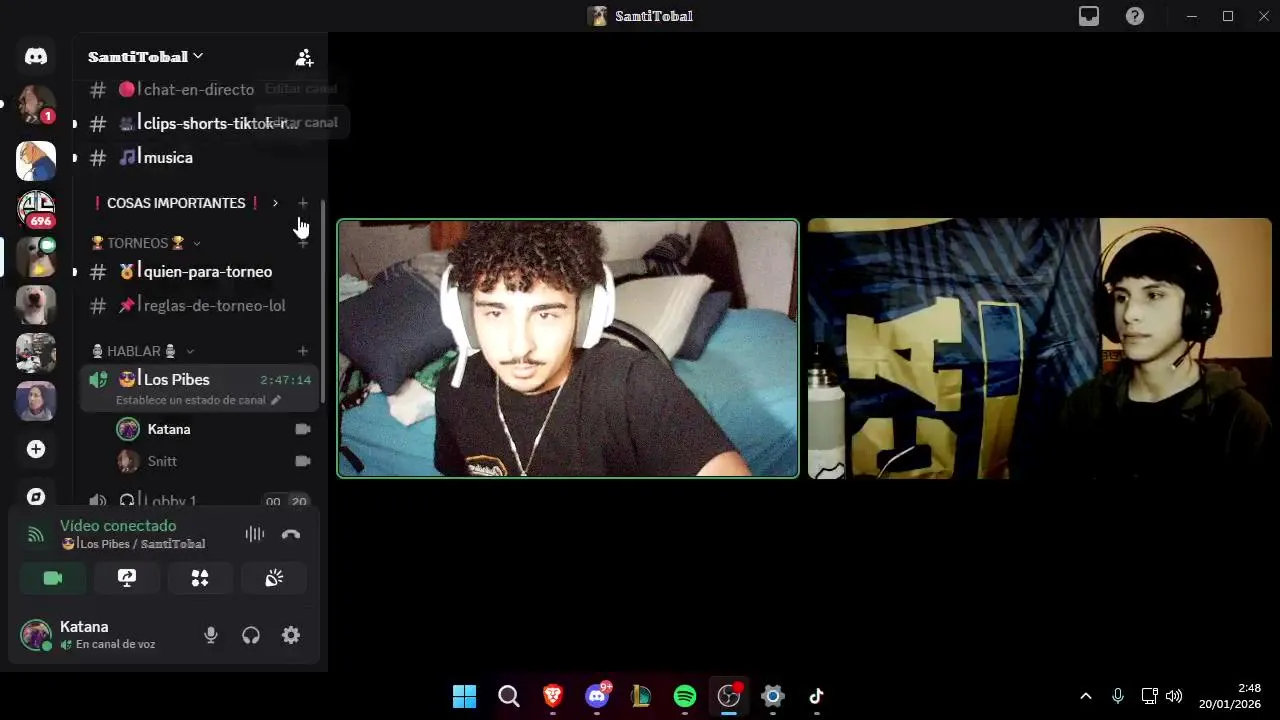1280x720 pixels.
Task: Open taskbar clock and date
Action: coord(1231,696)
